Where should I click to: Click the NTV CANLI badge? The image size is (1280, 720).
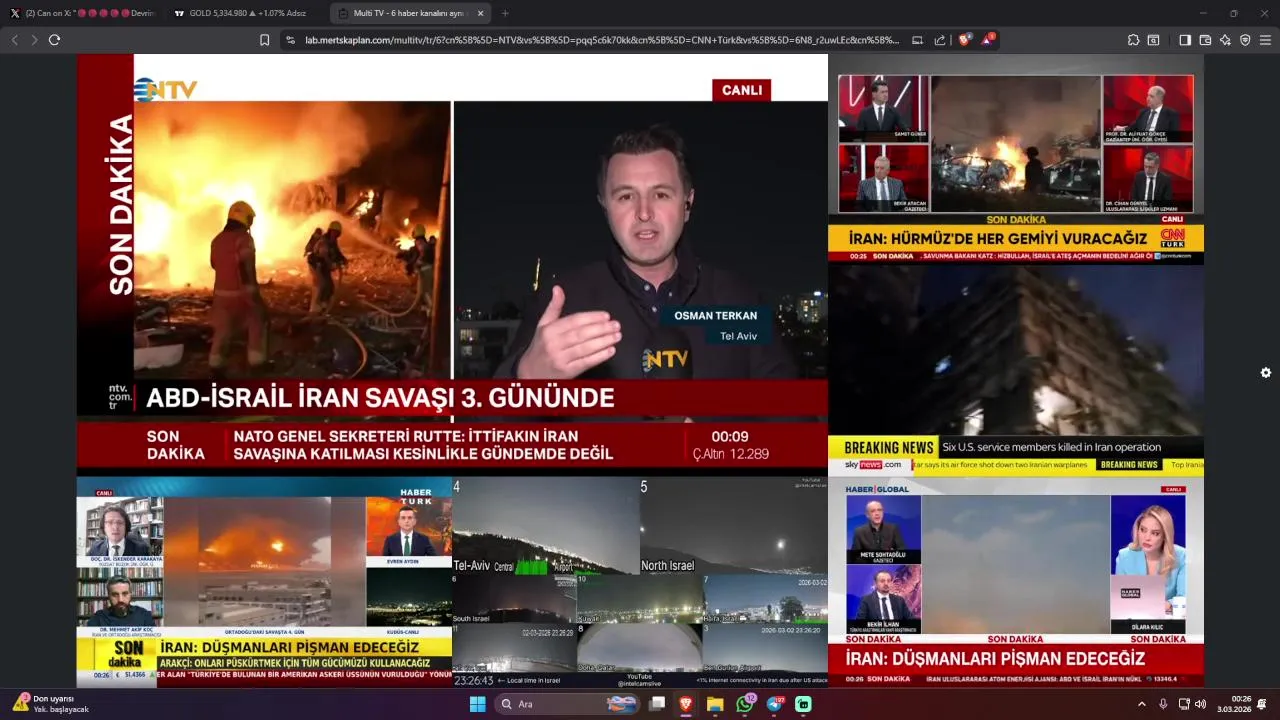[x=741, y=90]
